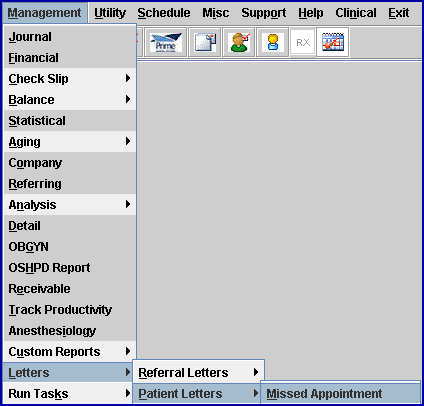Viewport: 424px width, 406px height.
Task: Choose Track Productivity from menu
Action: coord(70,310)
